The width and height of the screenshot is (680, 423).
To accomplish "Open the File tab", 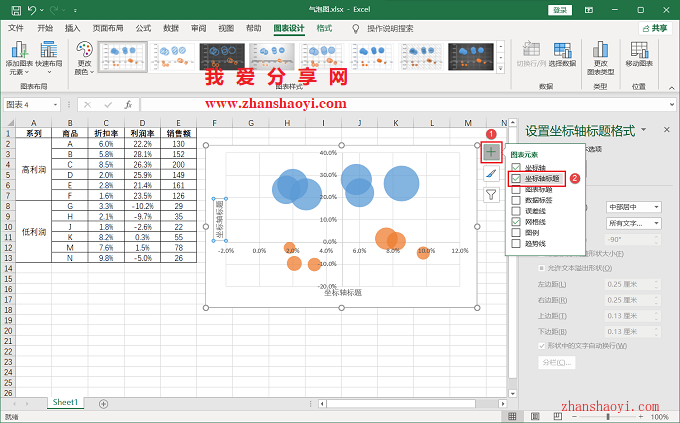I will coord(16,28).
